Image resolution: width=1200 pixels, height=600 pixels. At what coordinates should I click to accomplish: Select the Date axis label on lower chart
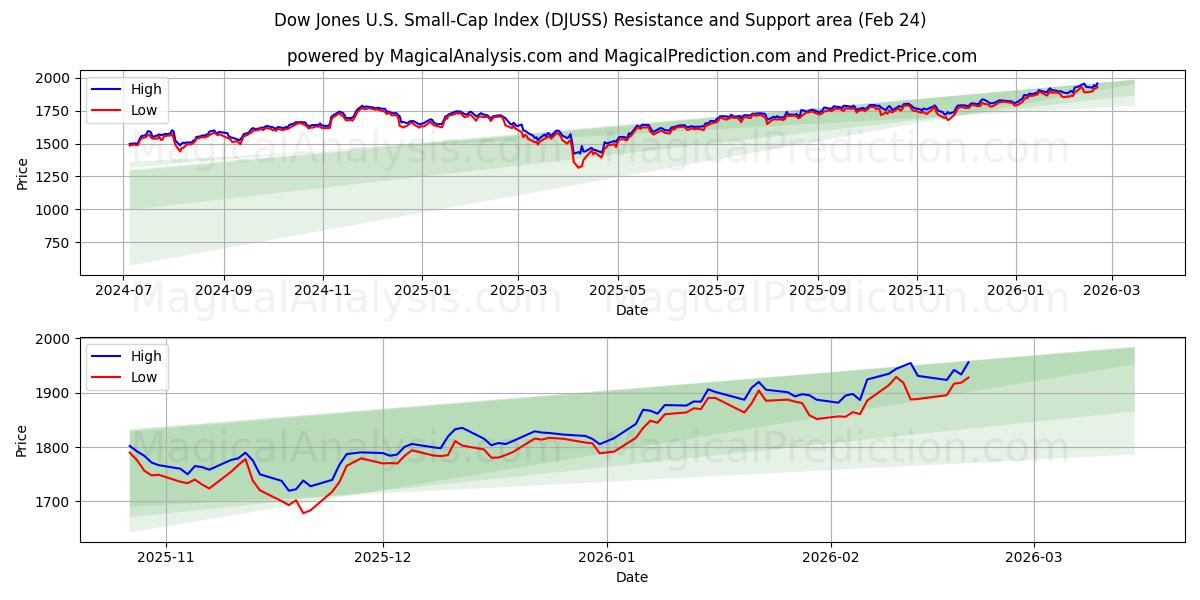tap(634, 577)
